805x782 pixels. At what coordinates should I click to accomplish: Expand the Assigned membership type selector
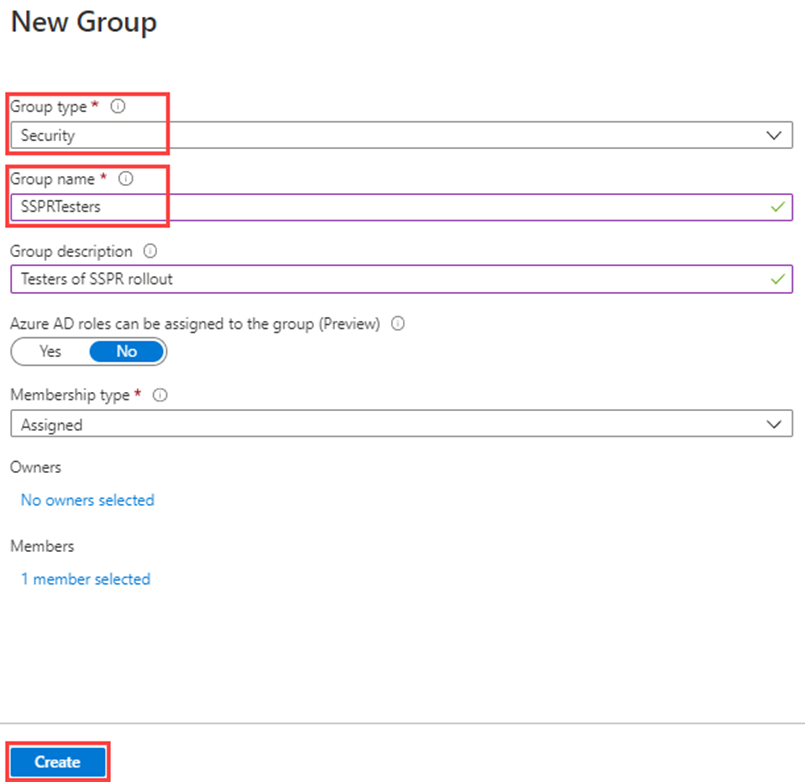pyautogui.click(x=400, y=423)
